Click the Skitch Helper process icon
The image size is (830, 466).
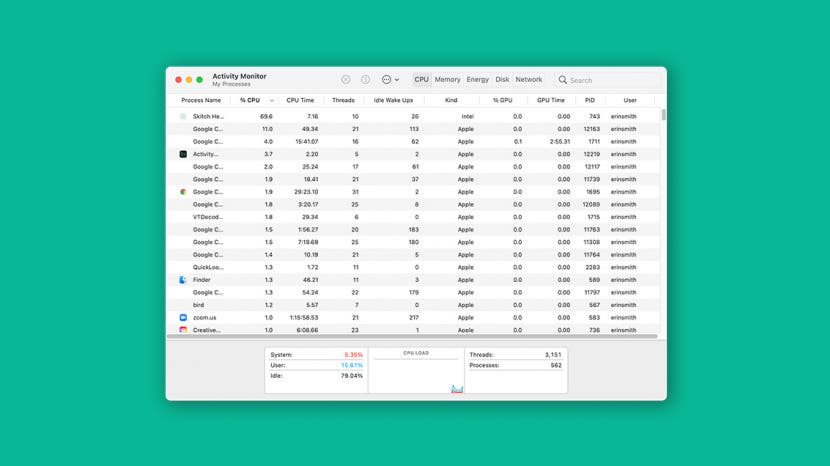(183, 116)
